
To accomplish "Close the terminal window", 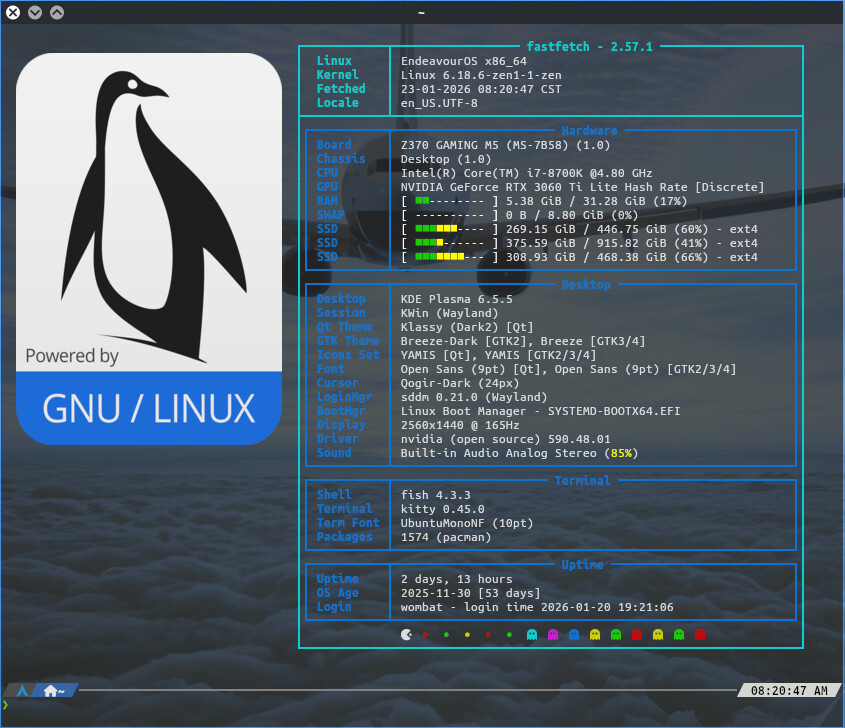I will click(x=13, y=12).
